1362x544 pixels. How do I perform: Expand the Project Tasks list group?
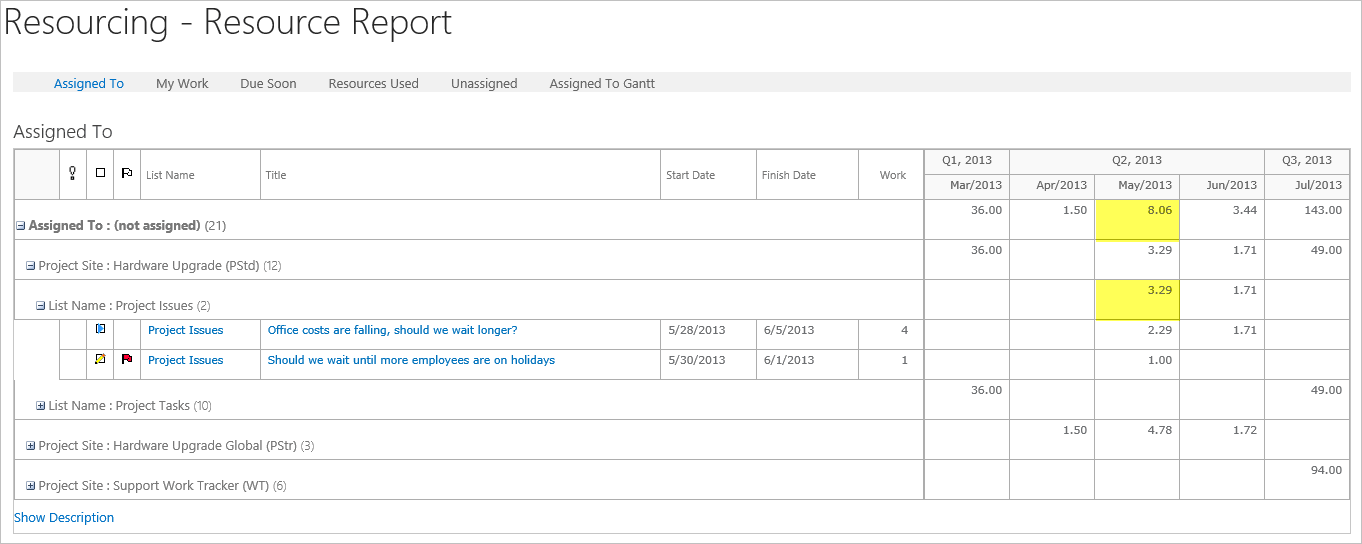tap(40, 406)
